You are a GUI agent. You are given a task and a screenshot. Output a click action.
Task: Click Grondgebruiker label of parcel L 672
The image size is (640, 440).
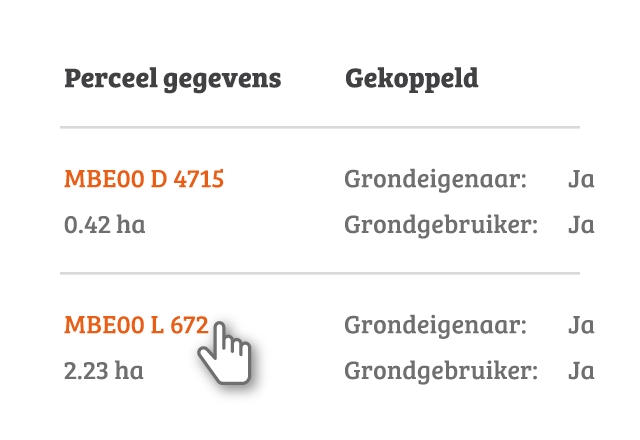pyautogui.click(x=441, y=371)
